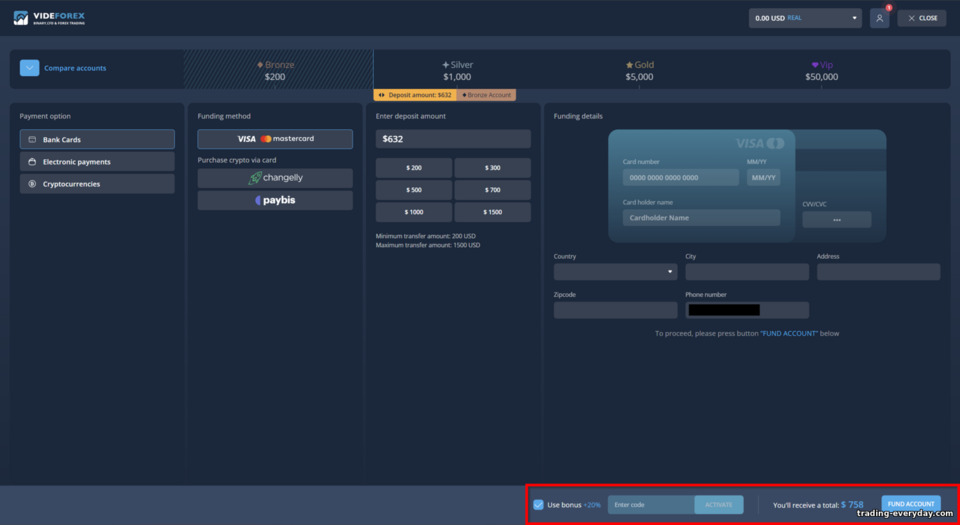
Task: Click the Address input field
Action: point(879,272)
